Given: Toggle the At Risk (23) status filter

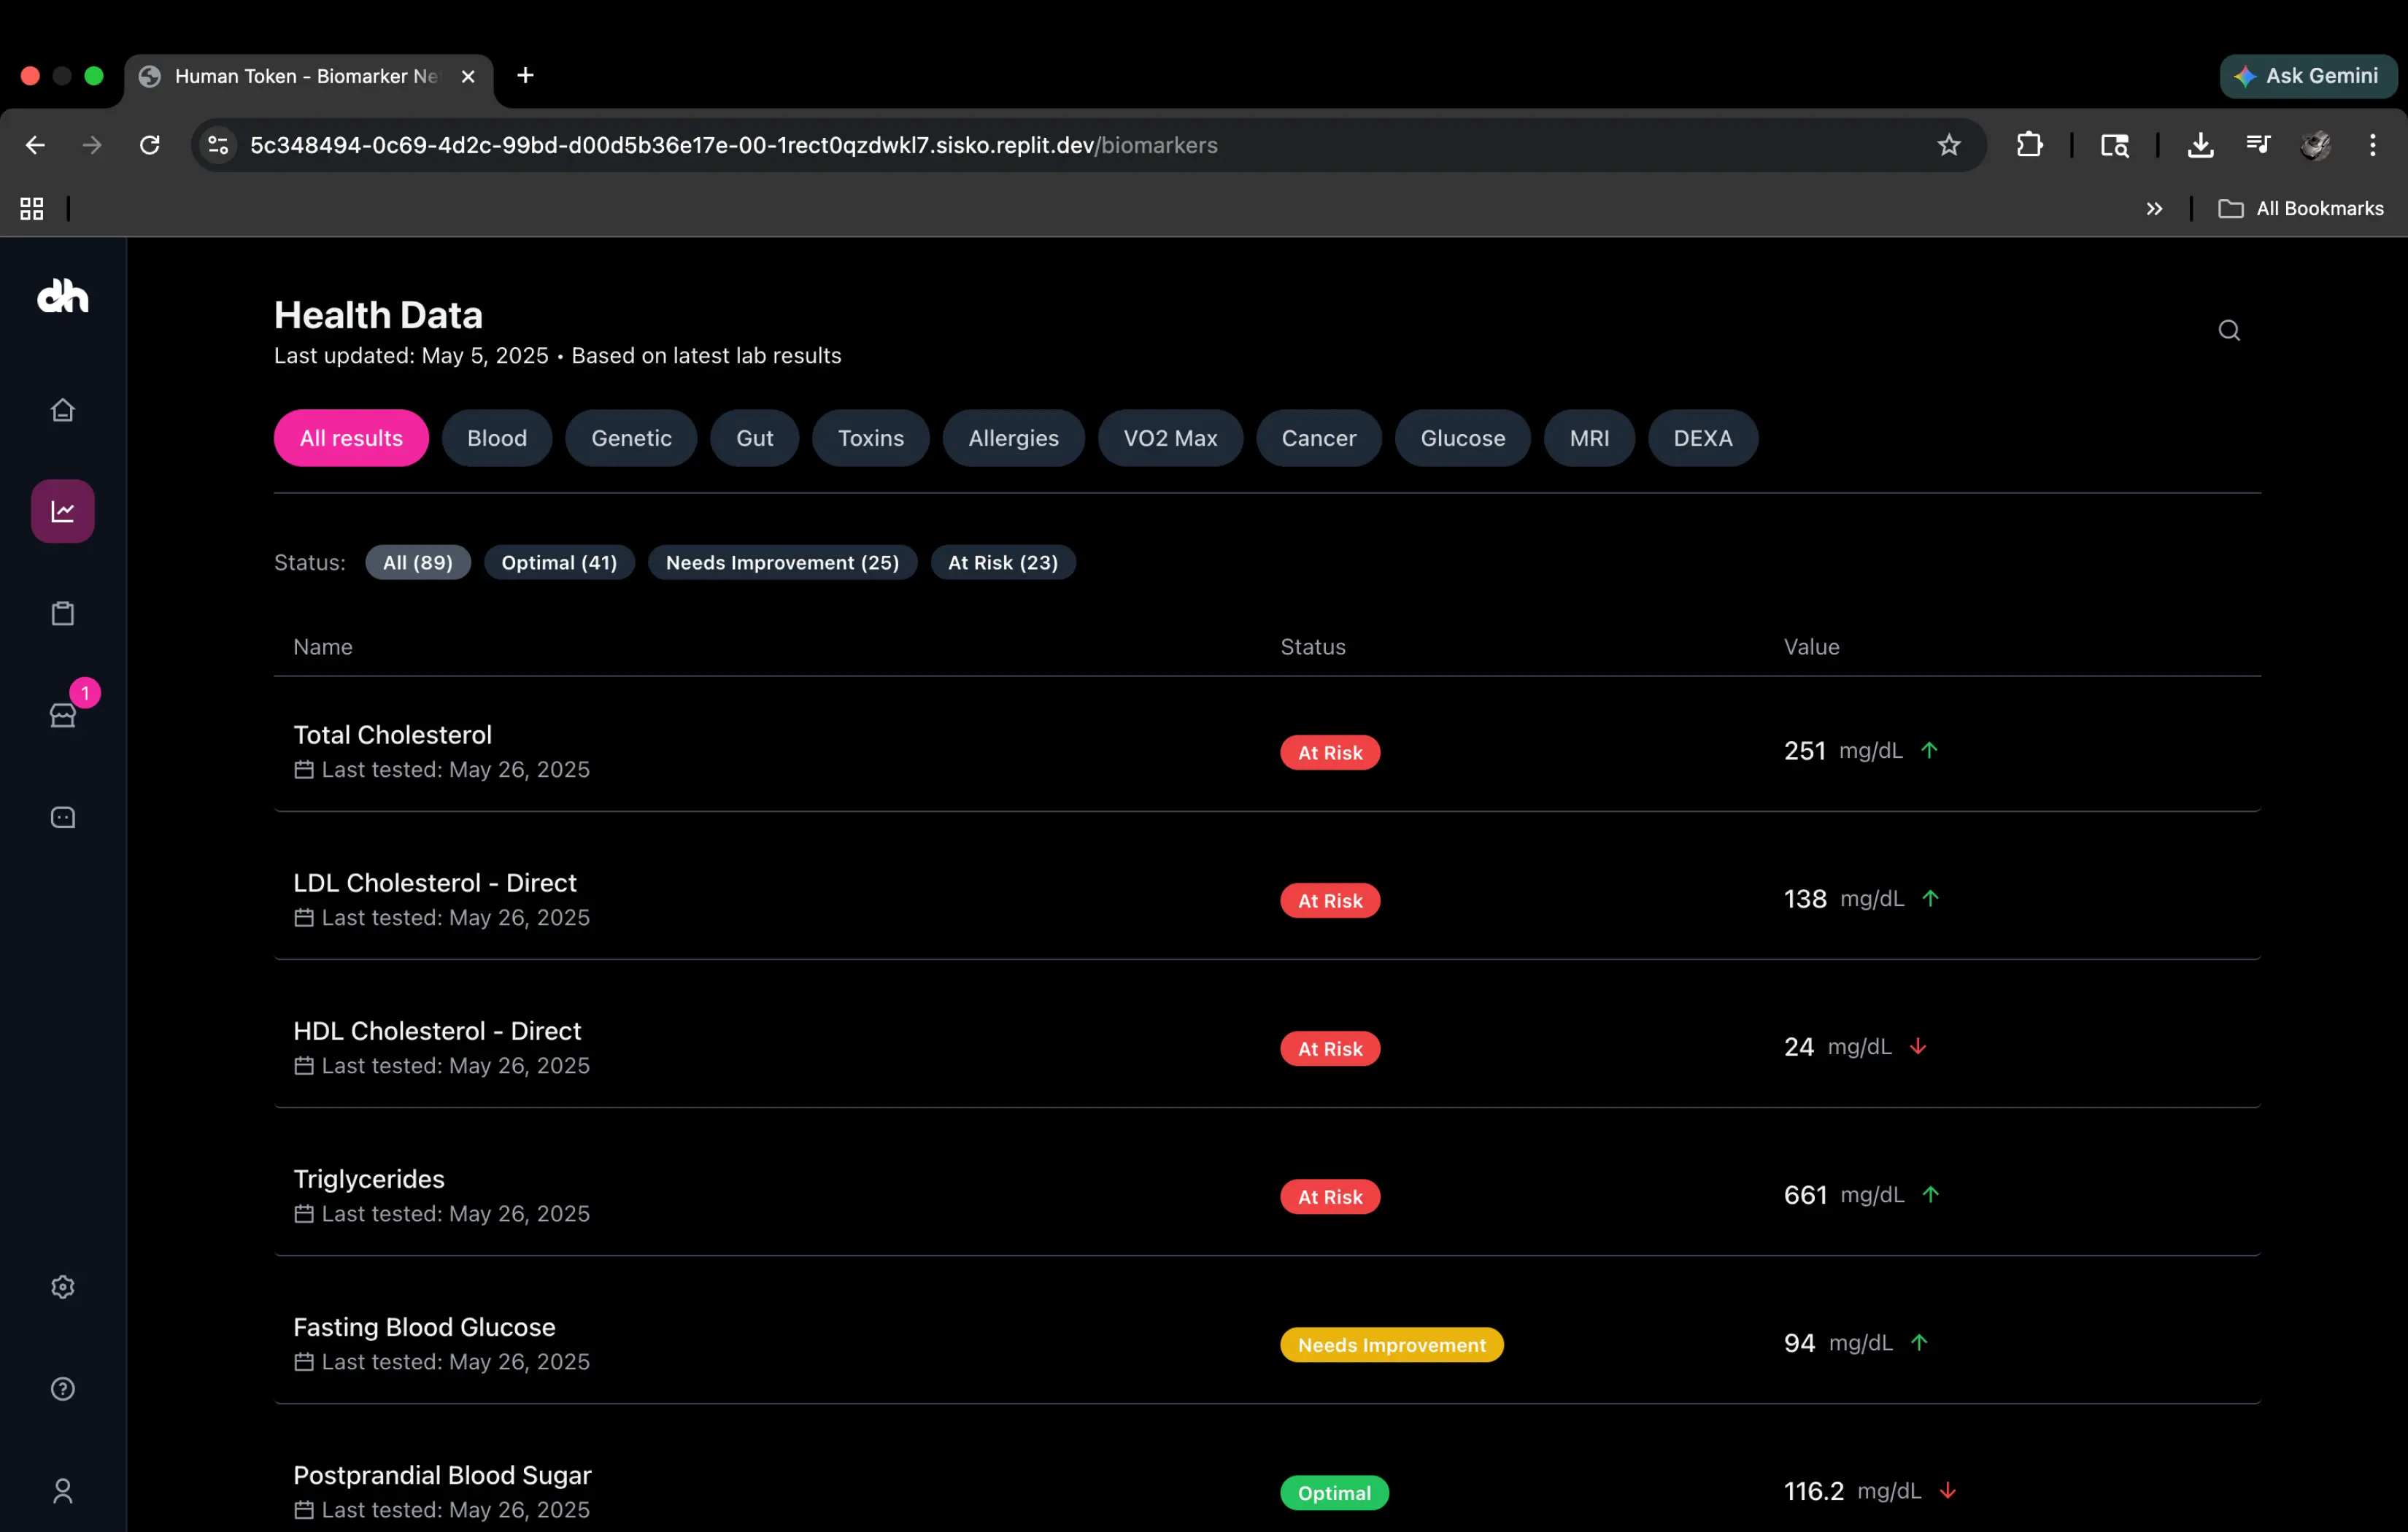Looking at the screenshot, I should click(x=1003, y=562).
